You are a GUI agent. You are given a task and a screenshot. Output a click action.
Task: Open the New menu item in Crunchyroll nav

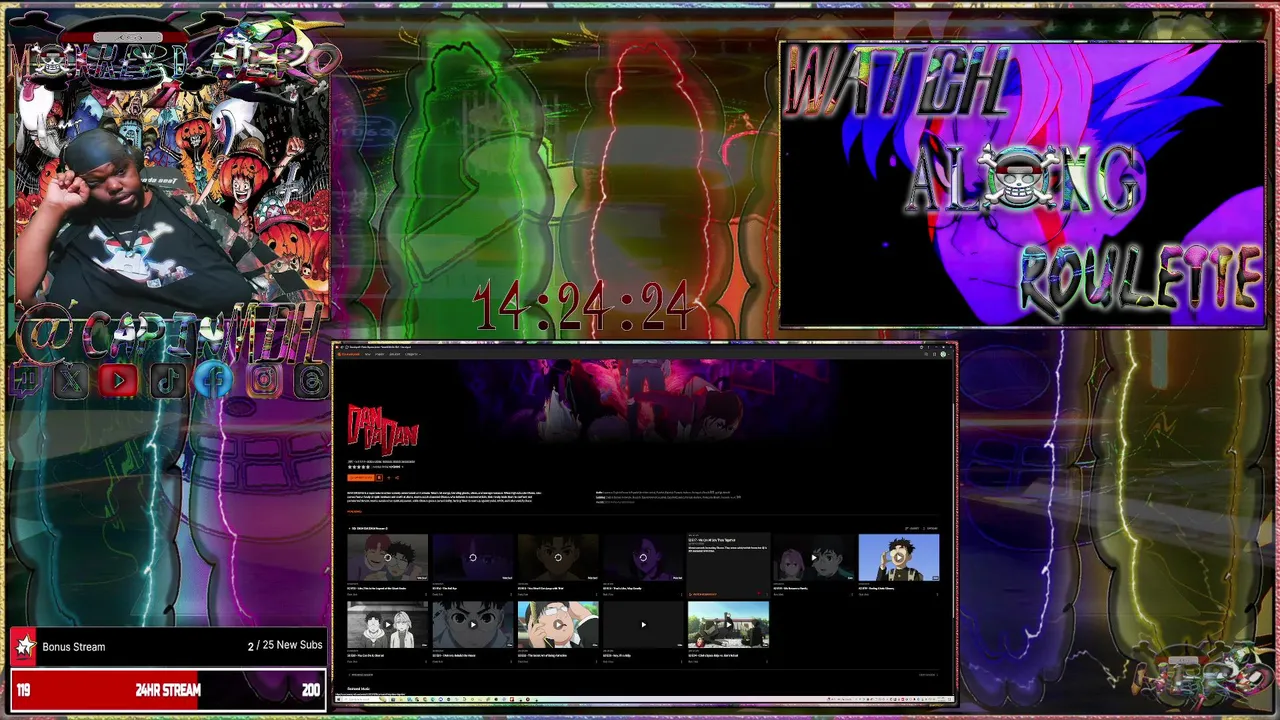click(367, 354)
